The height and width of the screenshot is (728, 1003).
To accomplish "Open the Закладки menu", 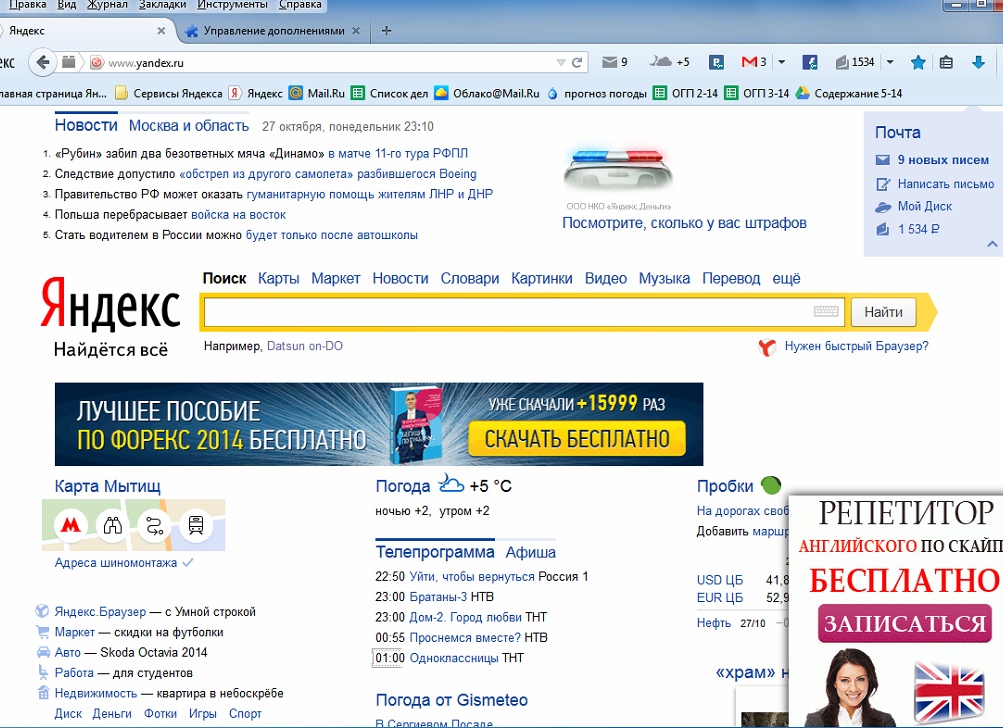I will (x=161, y=4).
